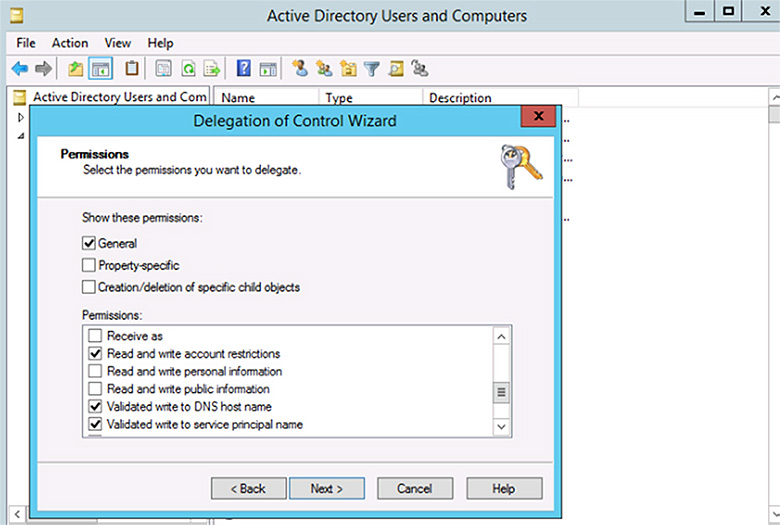The image size is (780, 525).
Task: Expand the collapsed top node in console tree
Action: point(20,117)
